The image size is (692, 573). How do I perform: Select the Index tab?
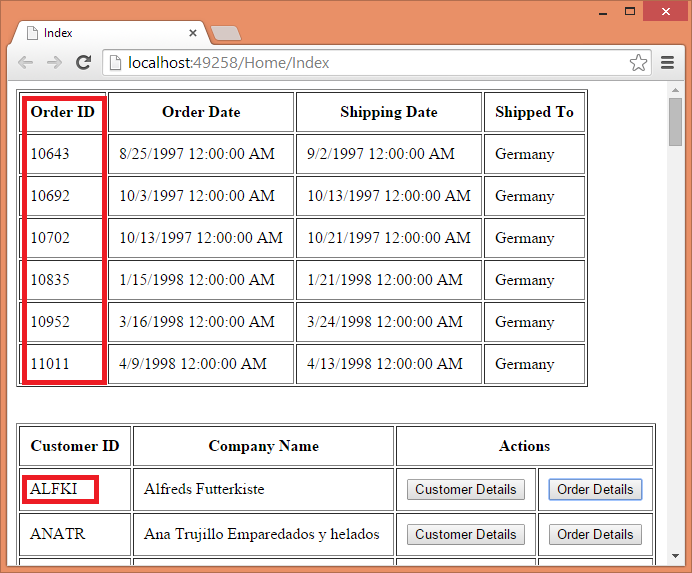tap(110, 33)
